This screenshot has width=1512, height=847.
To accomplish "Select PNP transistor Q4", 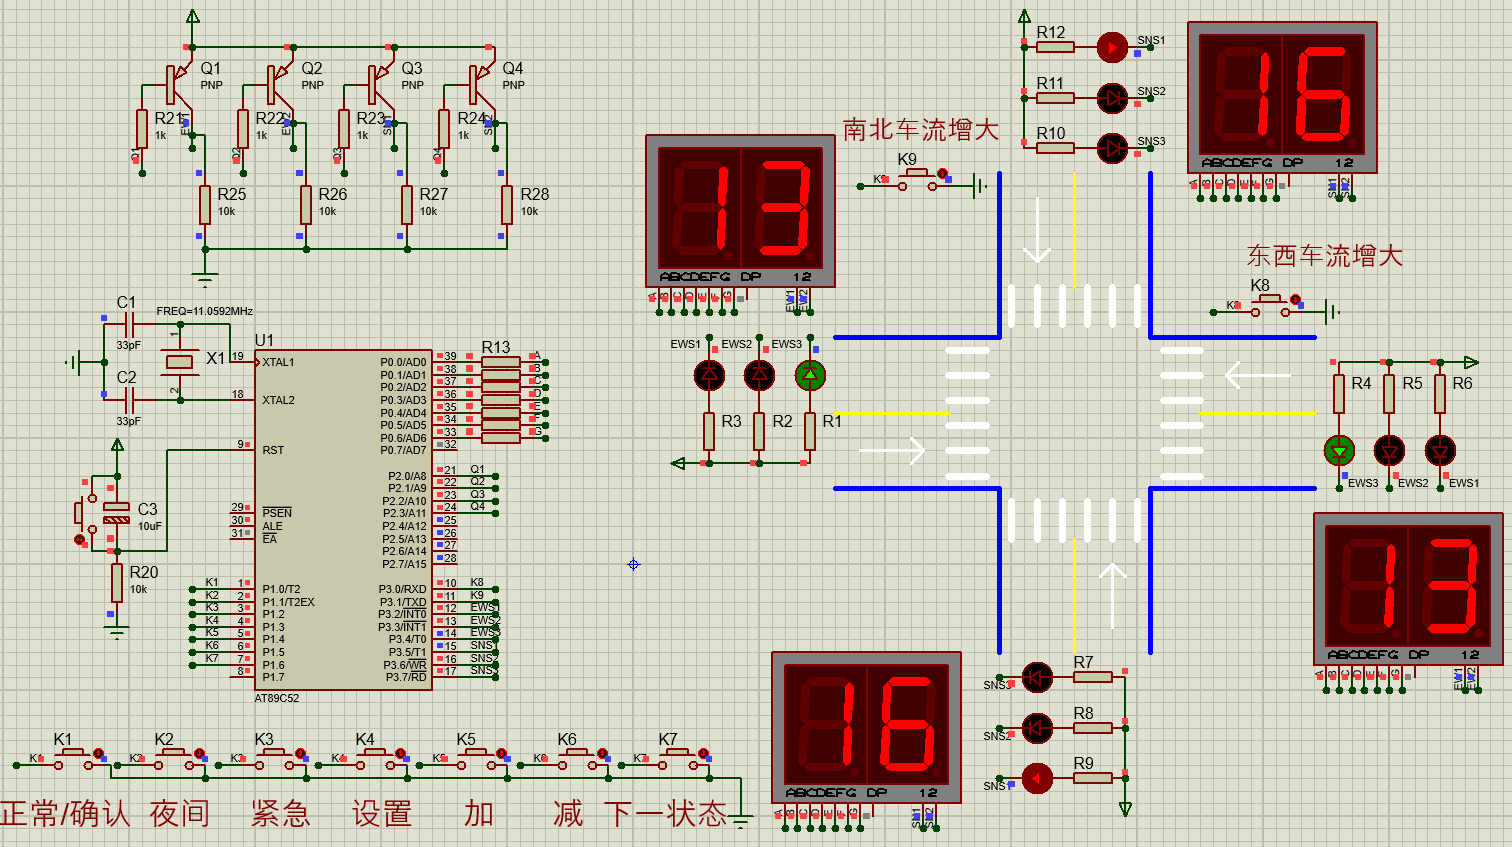I will pyautogui.click(x=482, y=84).
